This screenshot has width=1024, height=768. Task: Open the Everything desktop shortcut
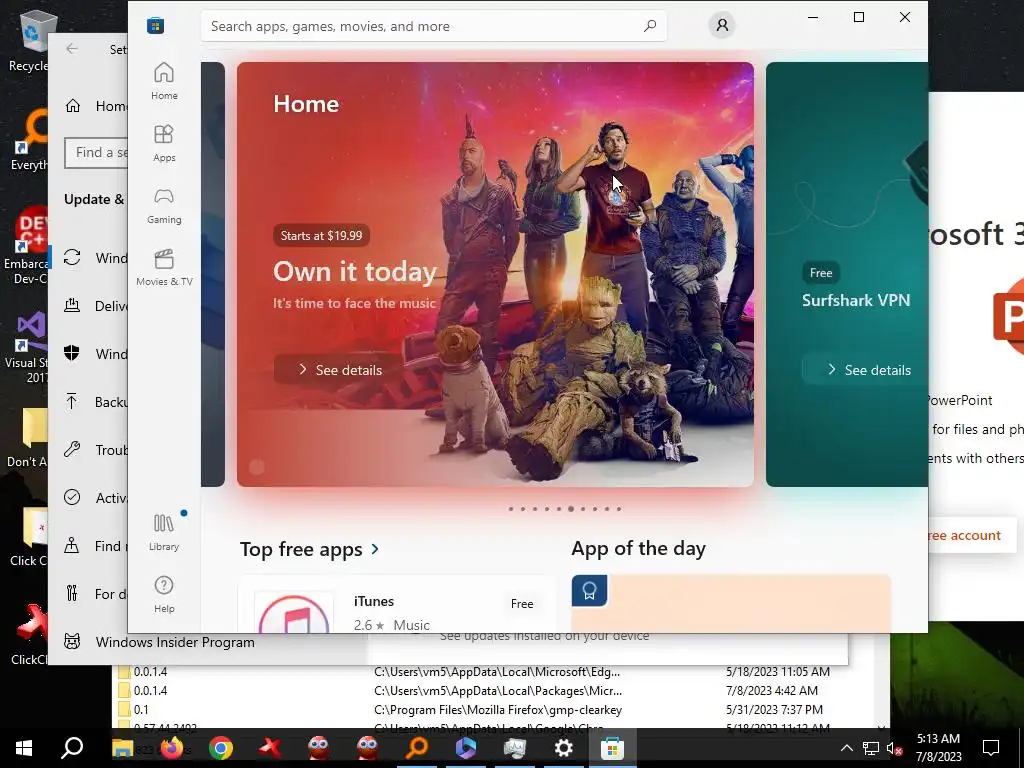tap(29, 140)
